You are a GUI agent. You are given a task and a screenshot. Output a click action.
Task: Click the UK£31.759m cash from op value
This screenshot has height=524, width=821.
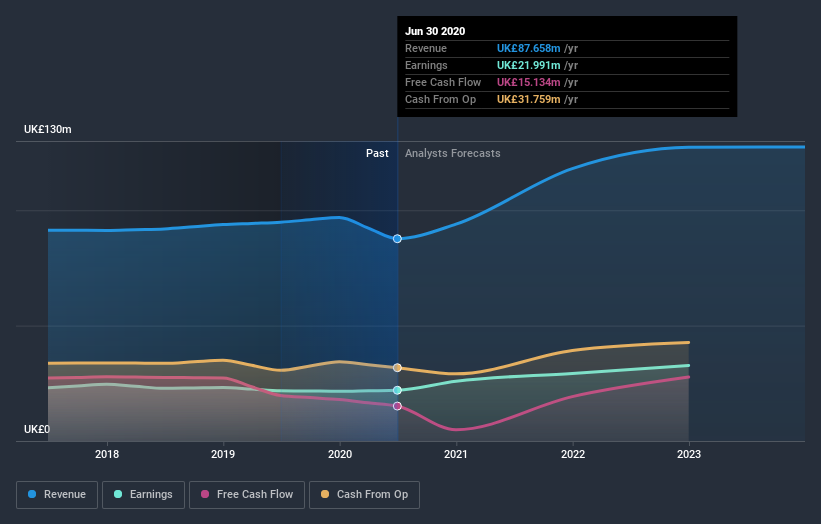[528, 99]
